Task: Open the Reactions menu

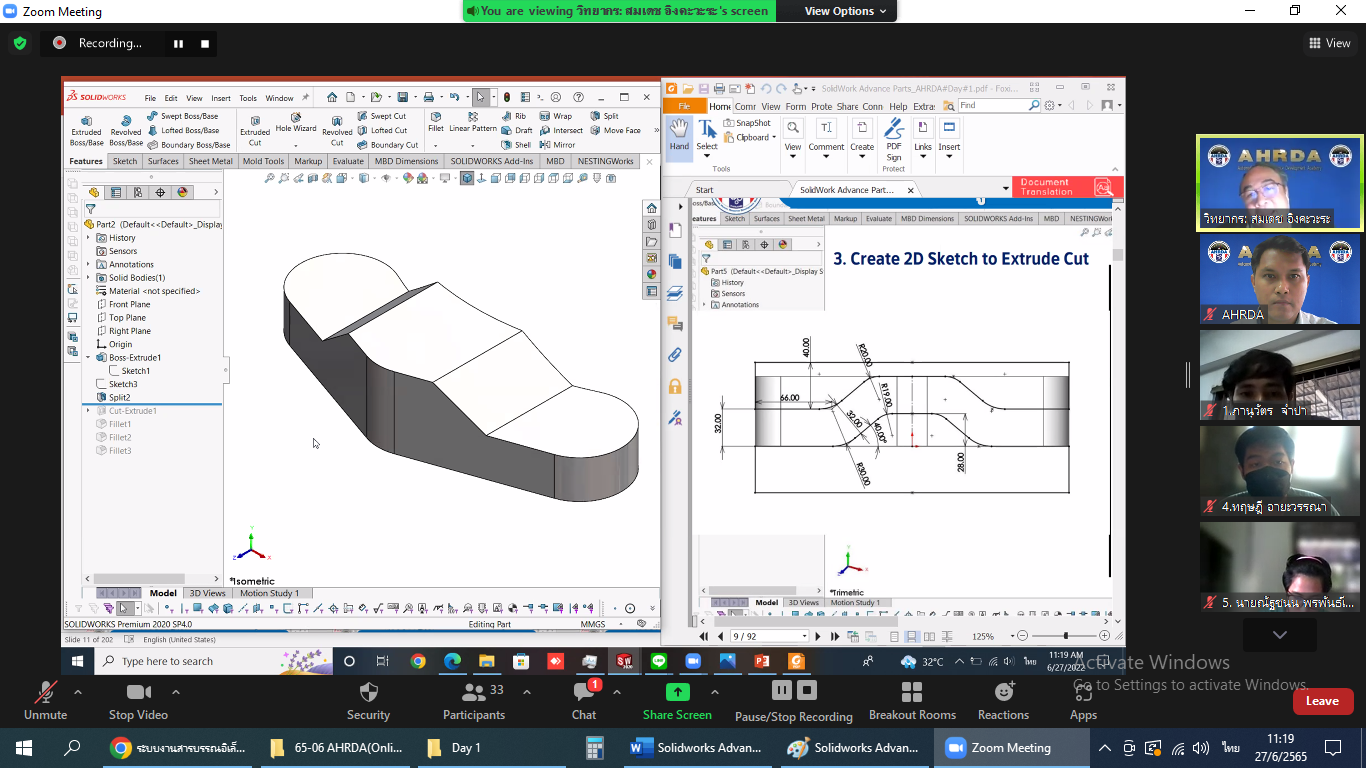Action: point(1003,693)
